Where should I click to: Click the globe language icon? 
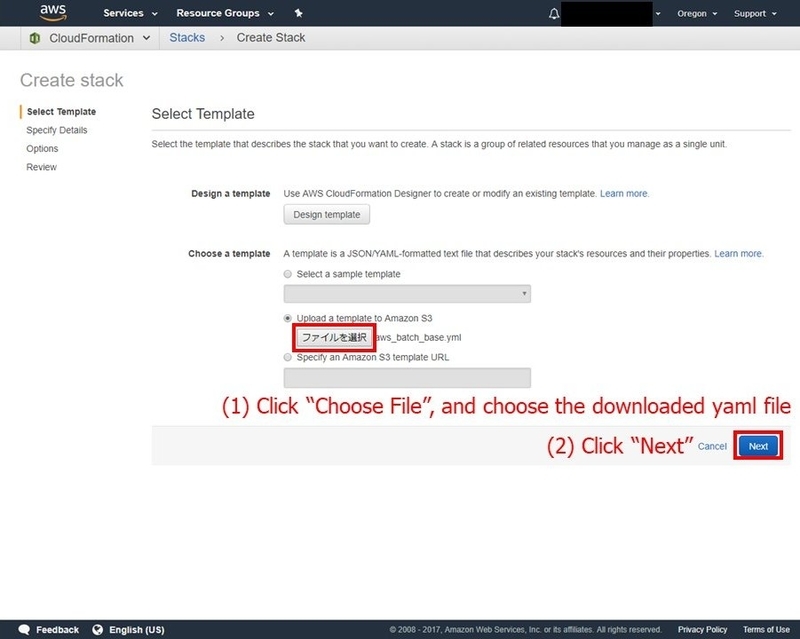(97, 629)
